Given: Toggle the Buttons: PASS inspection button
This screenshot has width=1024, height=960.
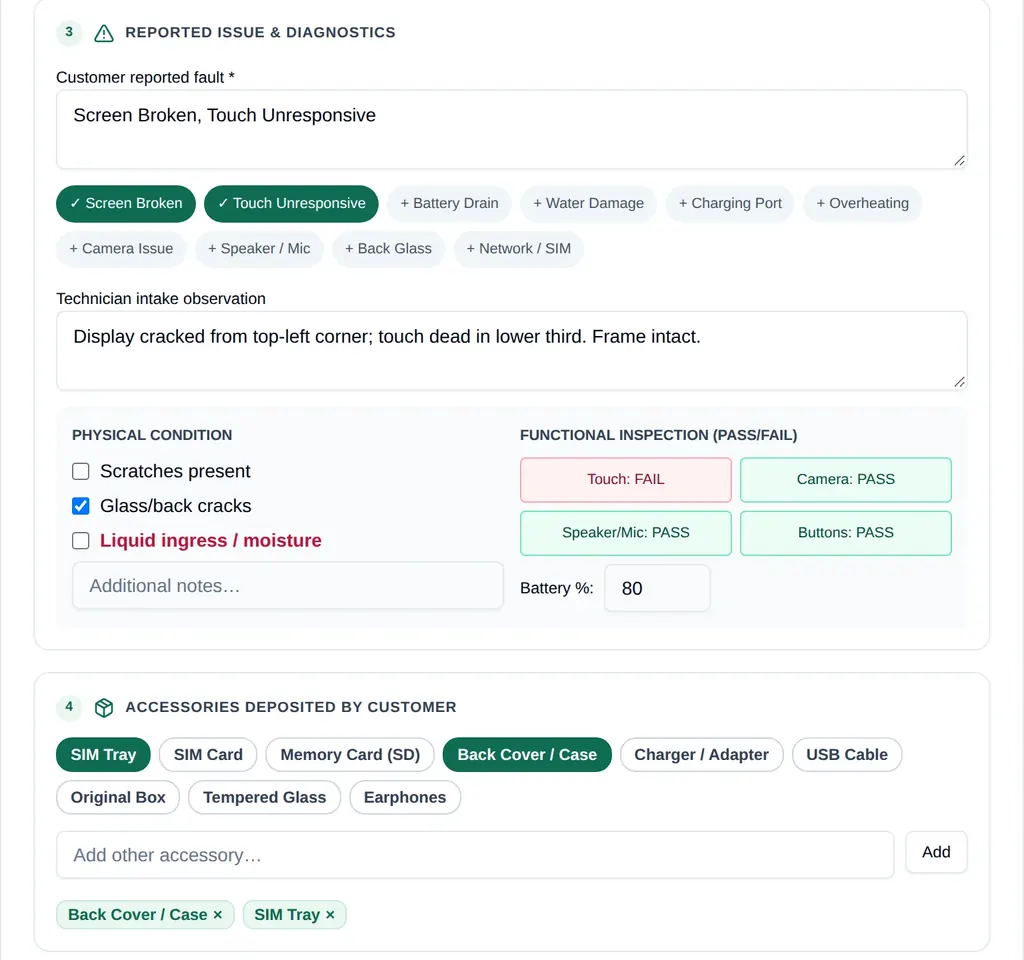Looking at the screenshot, I should pyautogui.click(x=846, y=534).
